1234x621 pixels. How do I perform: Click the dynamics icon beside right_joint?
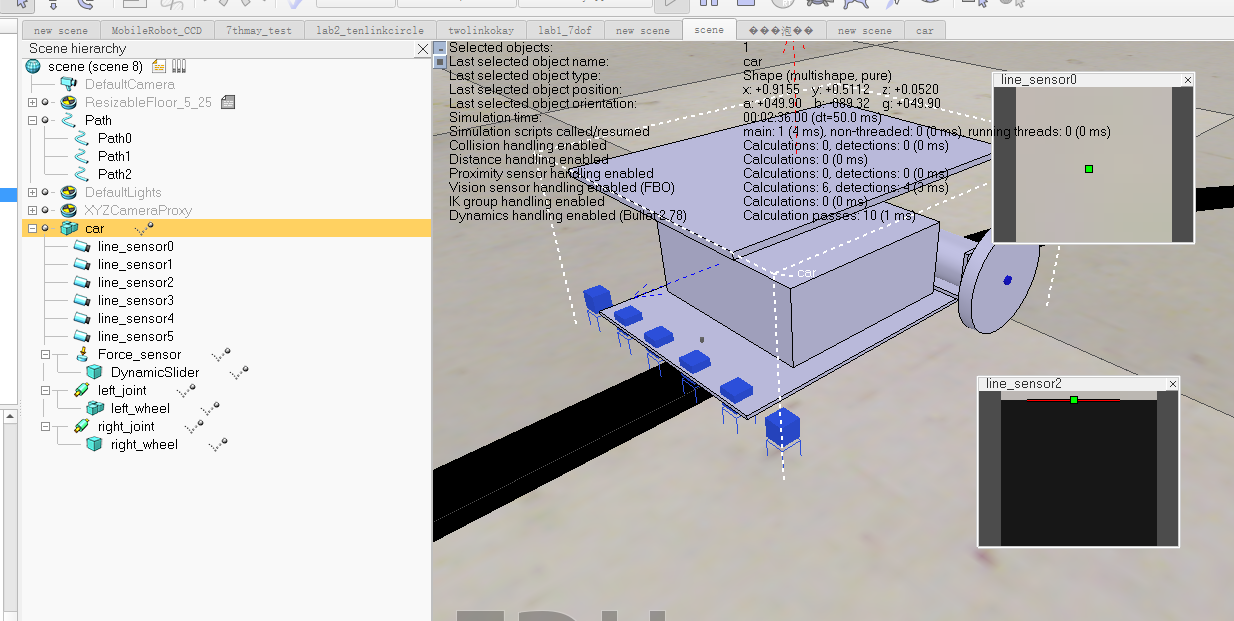(x=195, y=427)
